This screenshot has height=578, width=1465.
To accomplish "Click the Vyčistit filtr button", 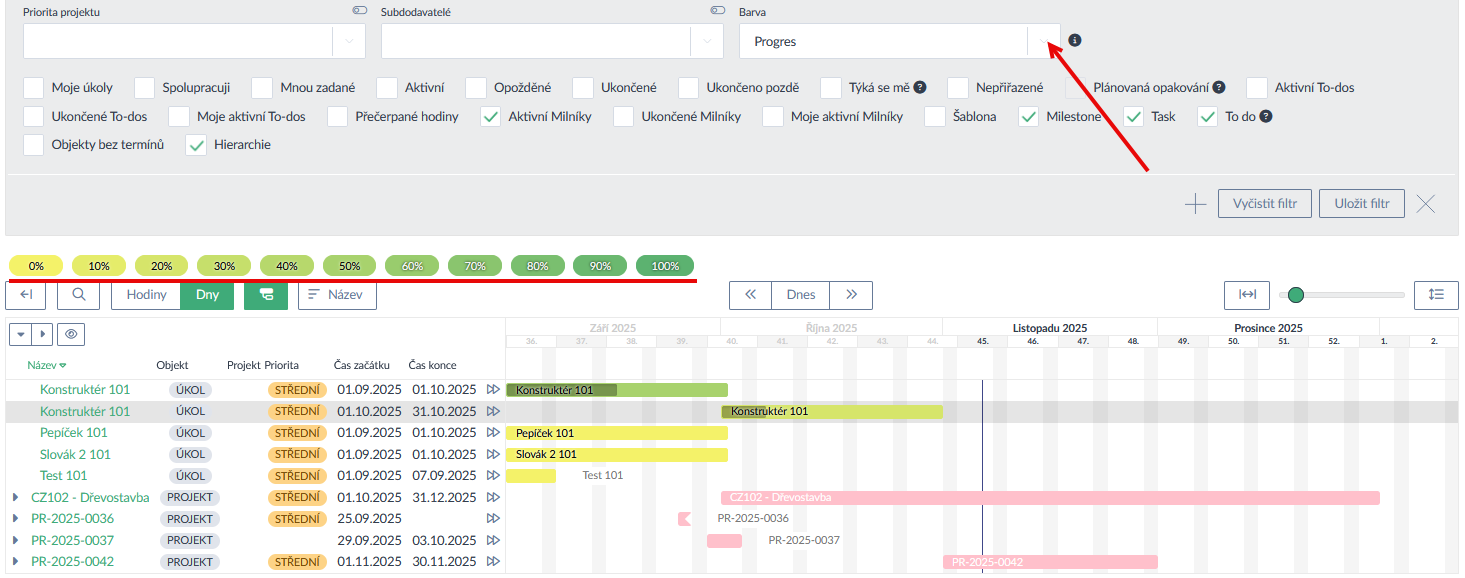I will (1264, 204).
